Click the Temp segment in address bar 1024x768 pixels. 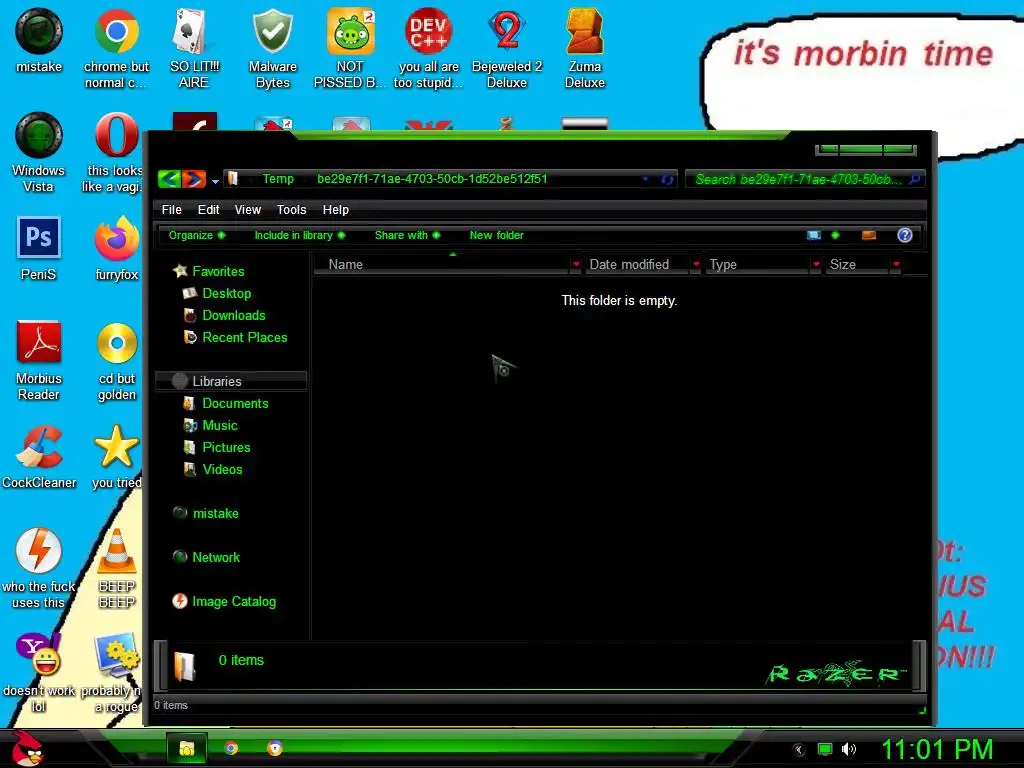coord(278,179)
